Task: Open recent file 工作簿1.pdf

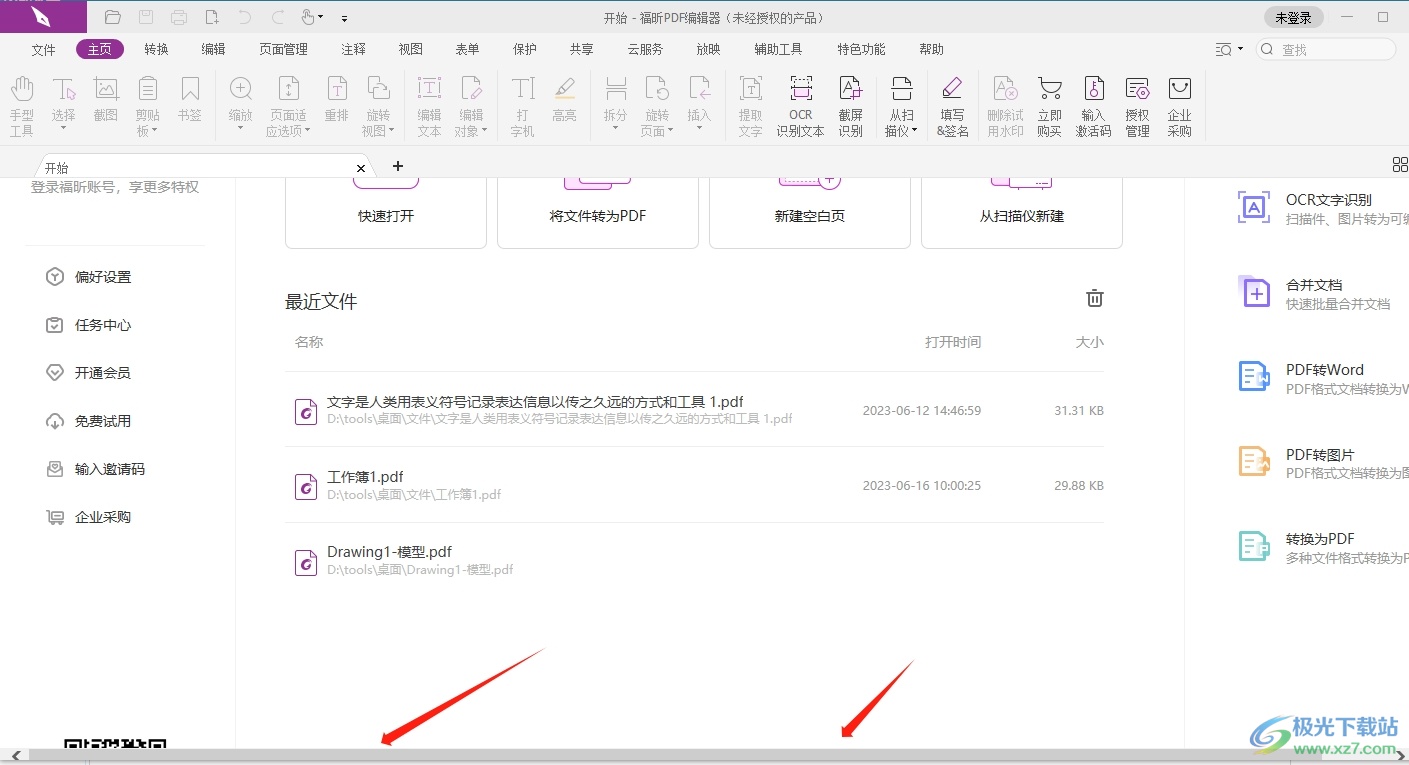Action: (x=694, y=485)
